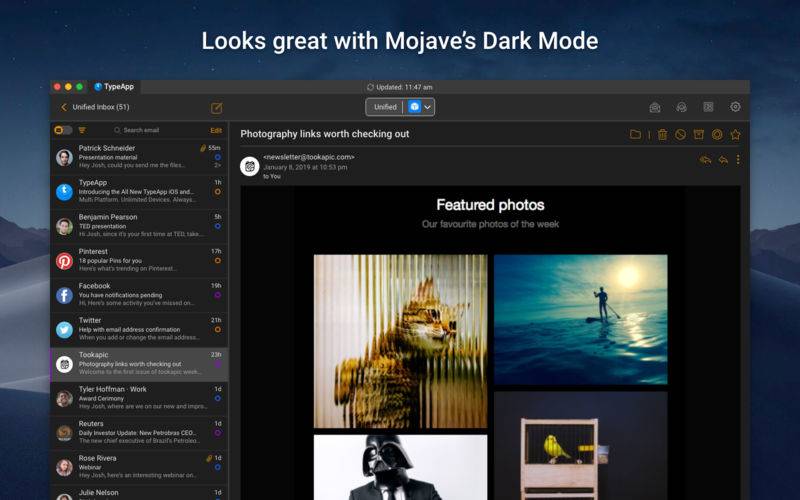Open Rose Rivera's 'Webinar' email
This screenshot has width=800, height=500.
[x=139, y=468]
